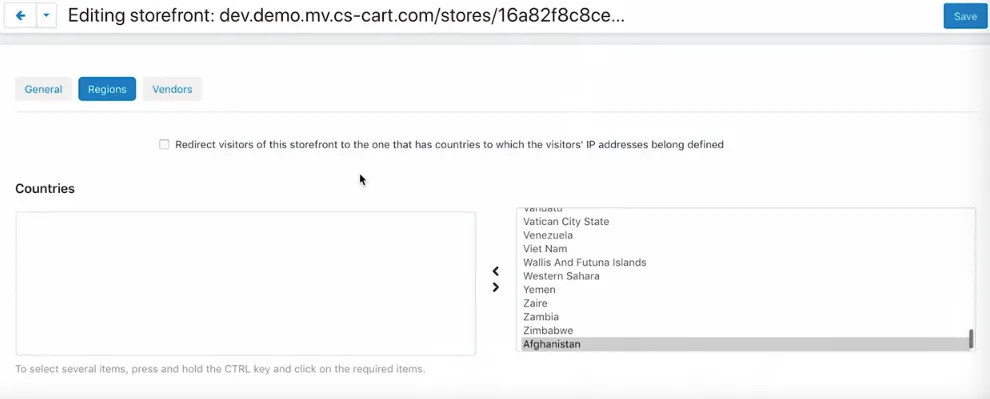Move the selected country right with the arrow
Screen dimensions: 990x399
coord(496,287)
